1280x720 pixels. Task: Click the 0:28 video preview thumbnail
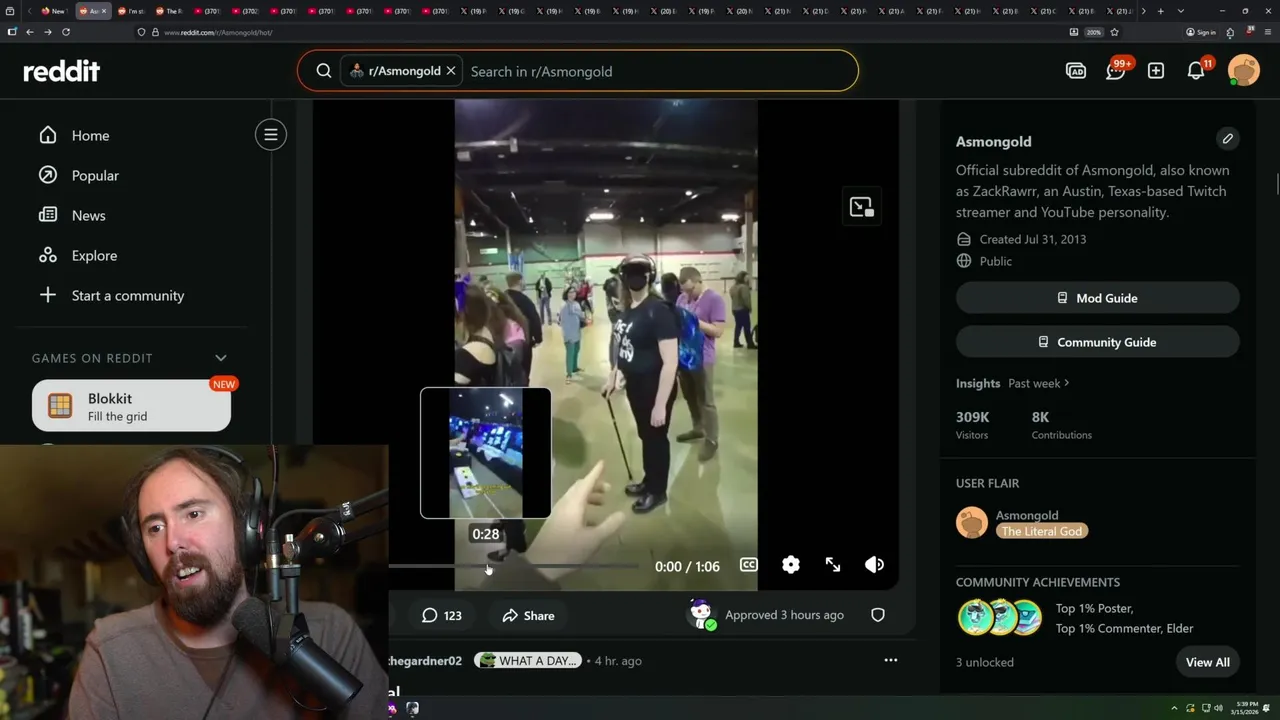click(485, 453)
